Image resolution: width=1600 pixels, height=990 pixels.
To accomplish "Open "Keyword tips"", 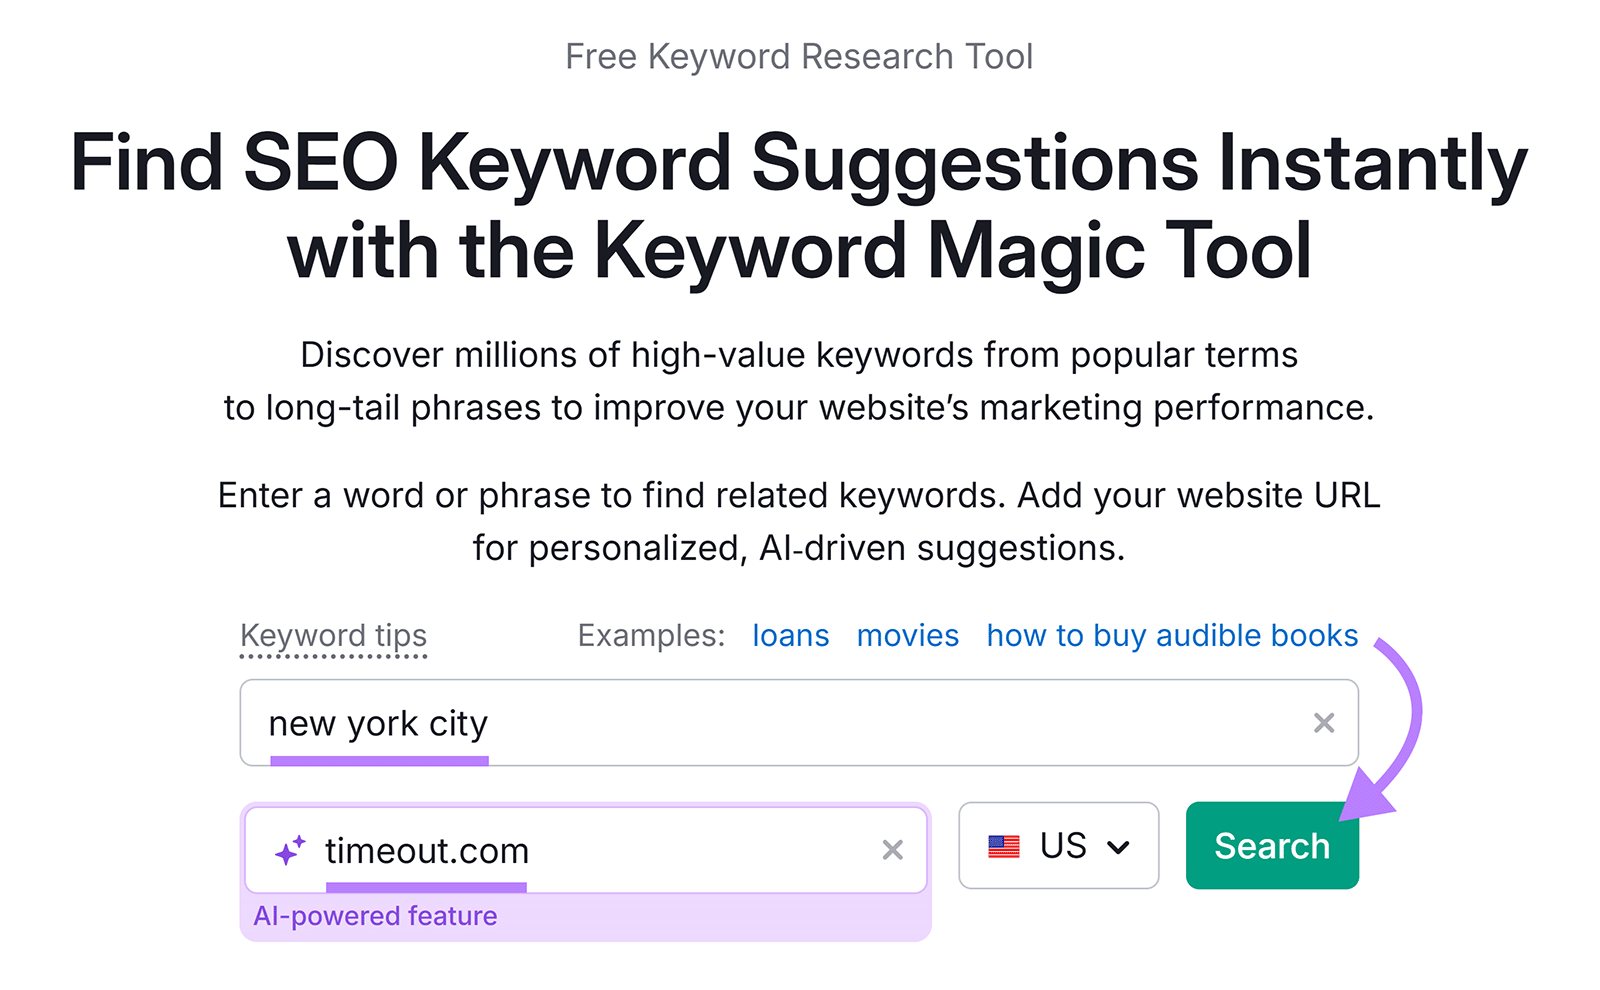I will [333, 635].
